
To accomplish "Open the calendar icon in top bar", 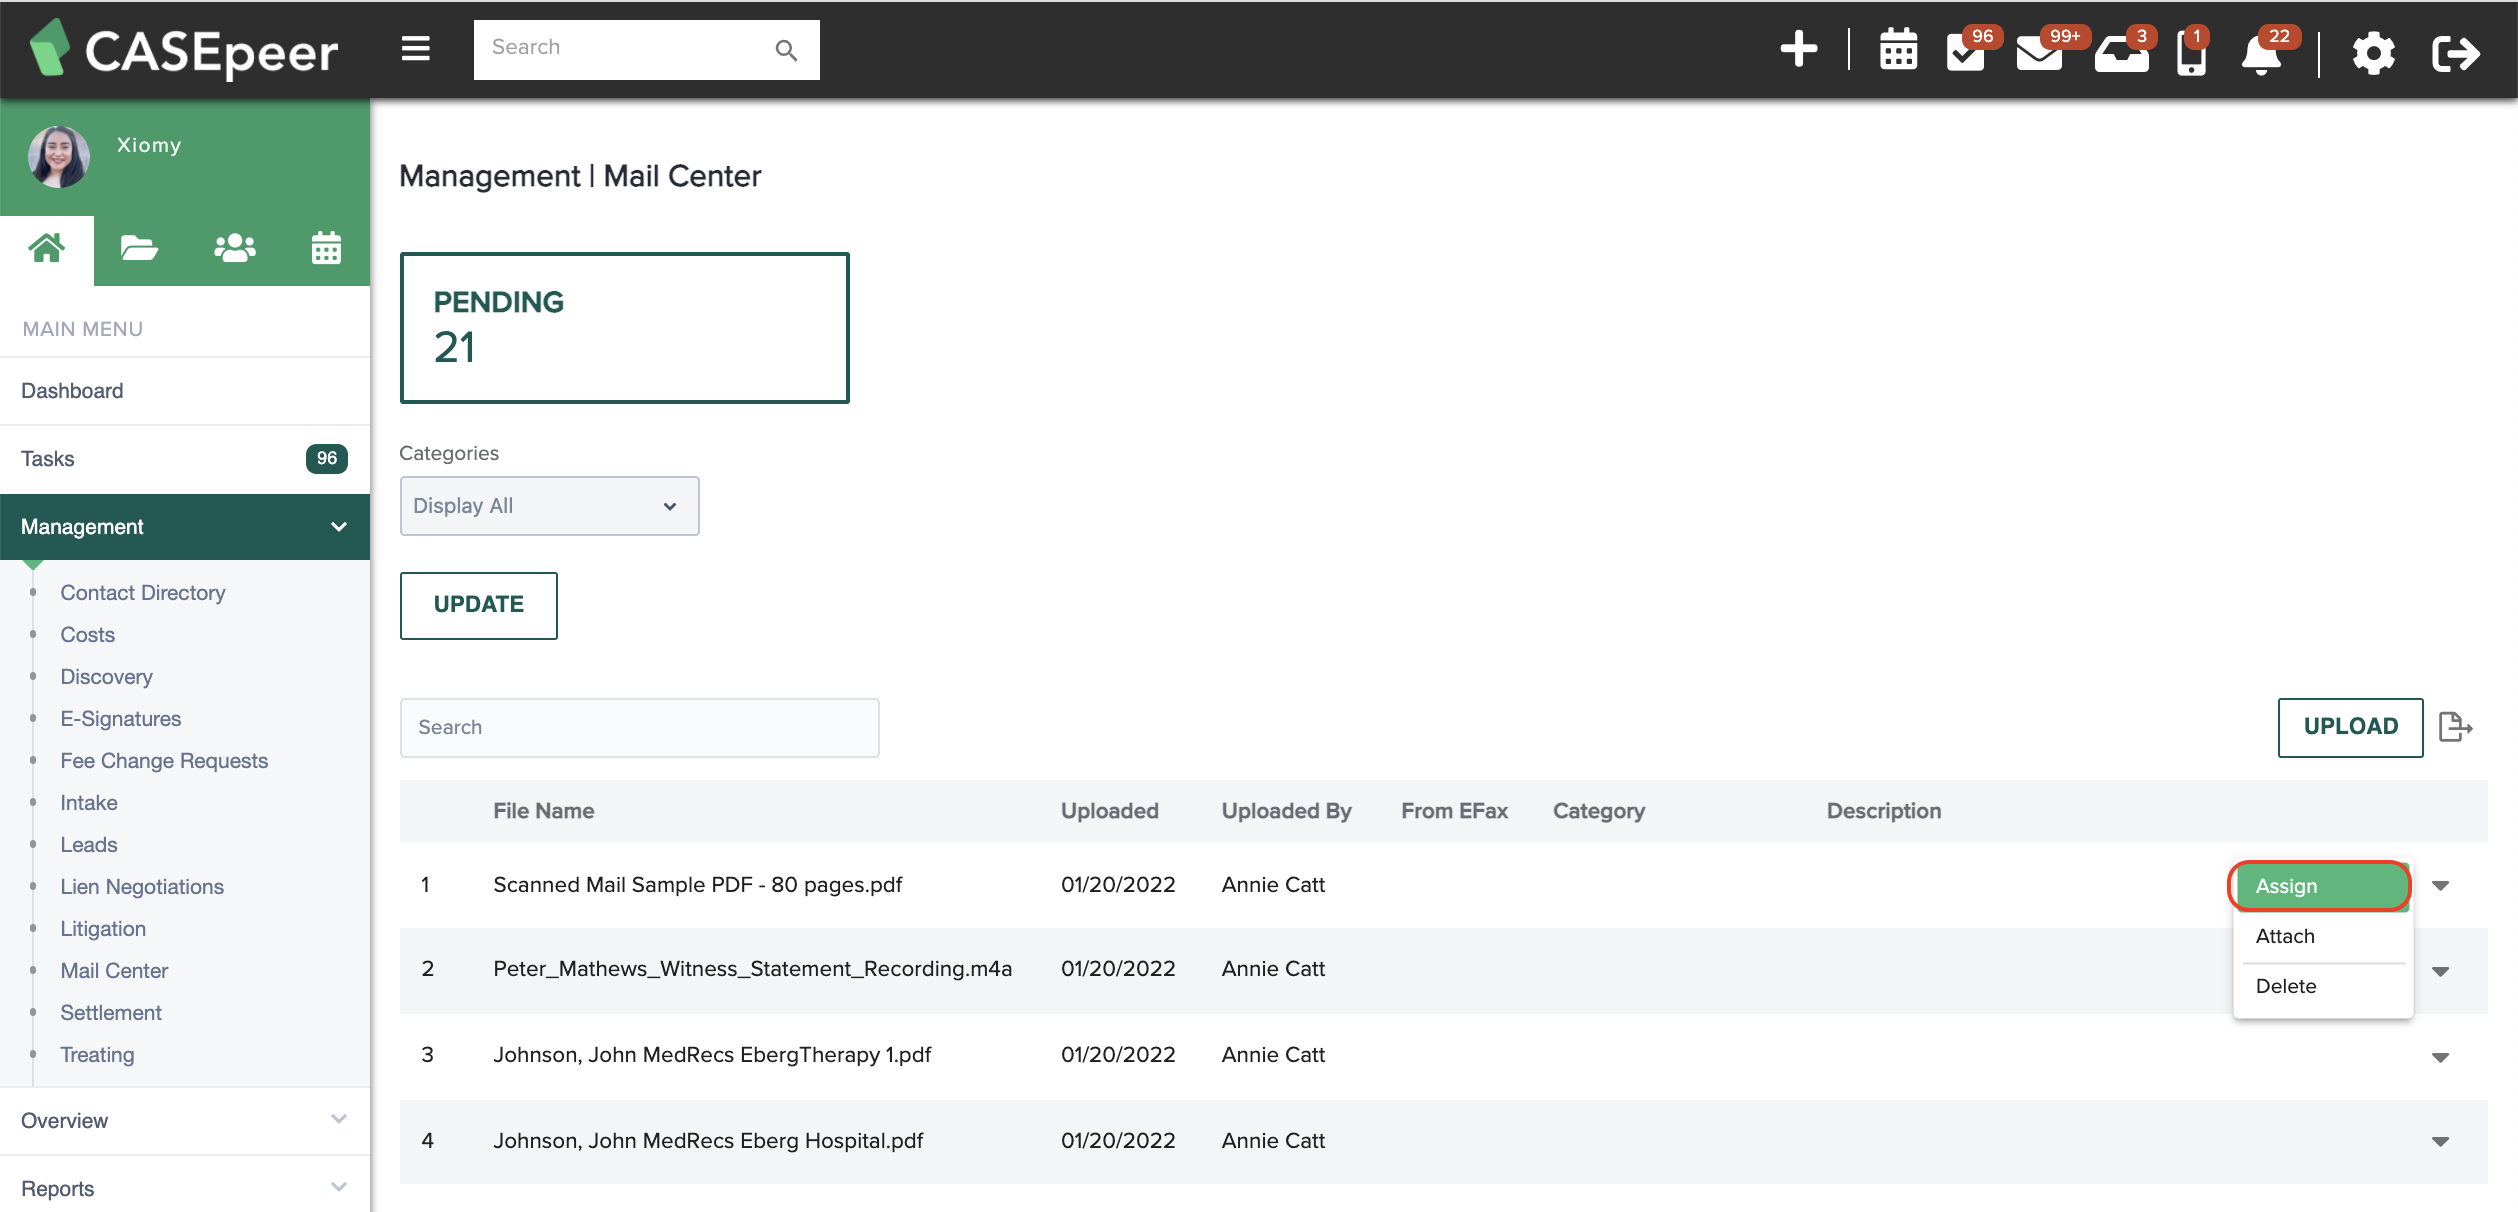I will coord(1897,50).
